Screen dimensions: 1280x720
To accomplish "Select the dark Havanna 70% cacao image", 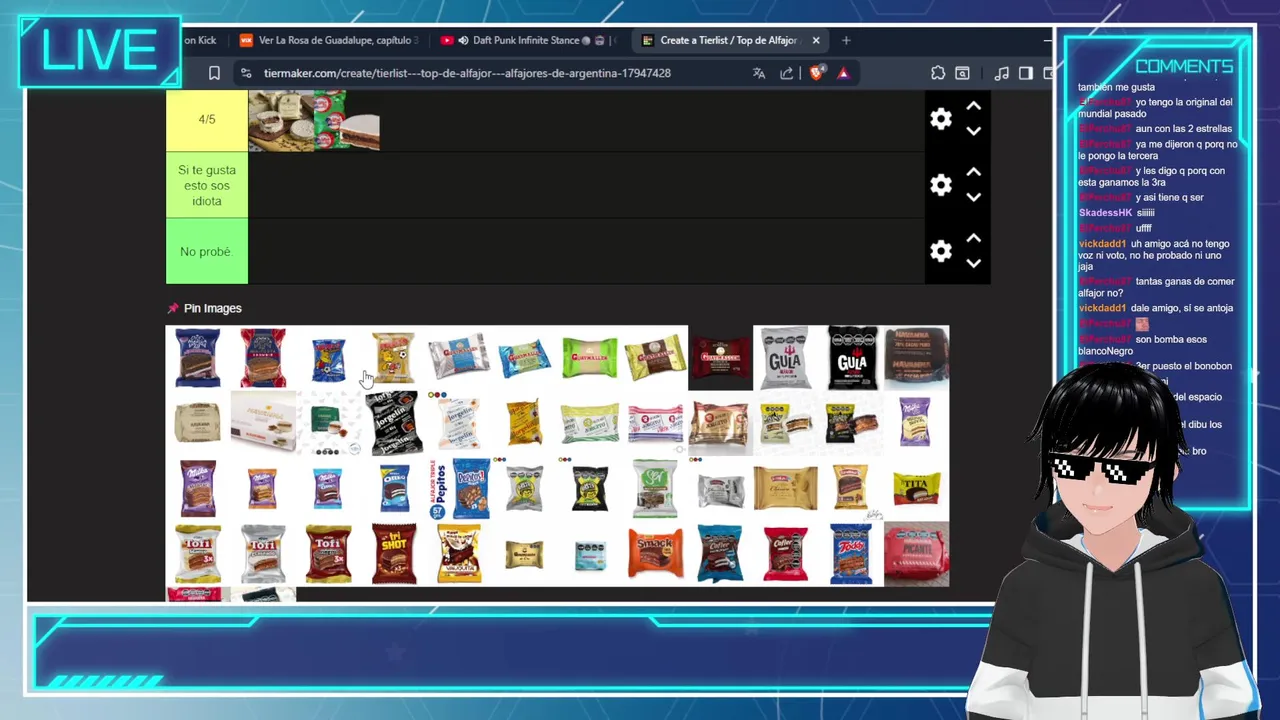I will click(916, 358).
